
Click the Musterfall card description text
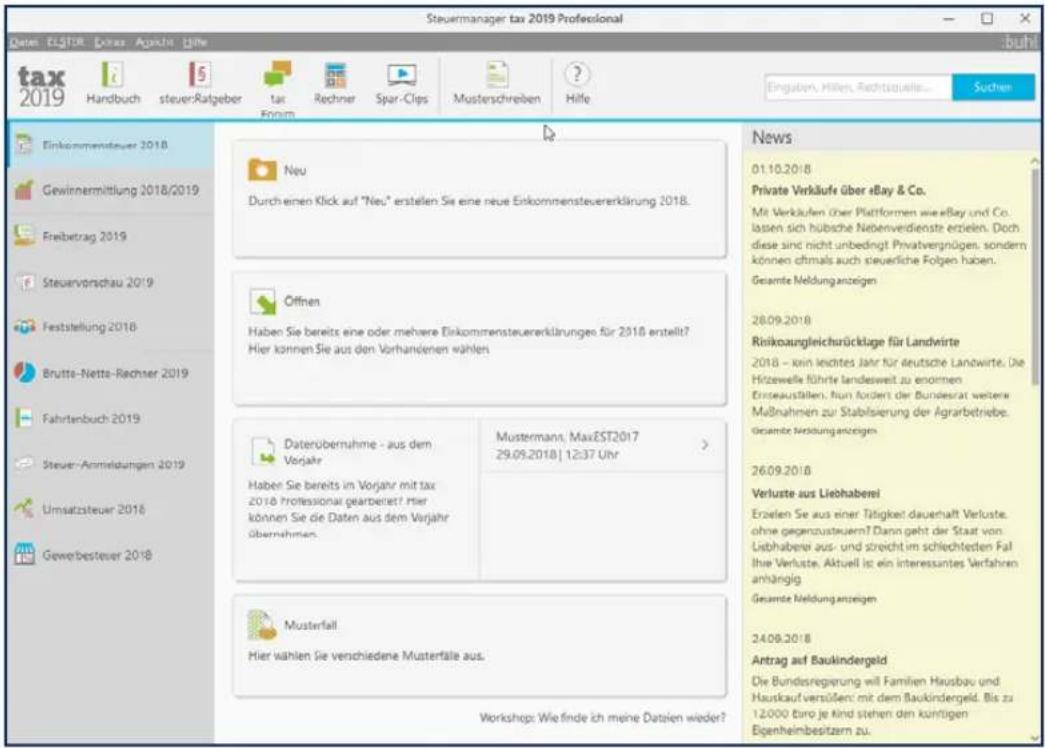[366, 656]
